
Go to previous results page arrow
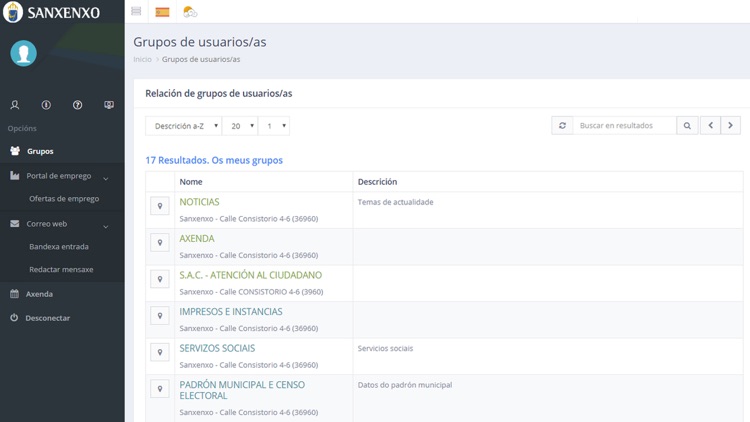[x=710, y=125]
